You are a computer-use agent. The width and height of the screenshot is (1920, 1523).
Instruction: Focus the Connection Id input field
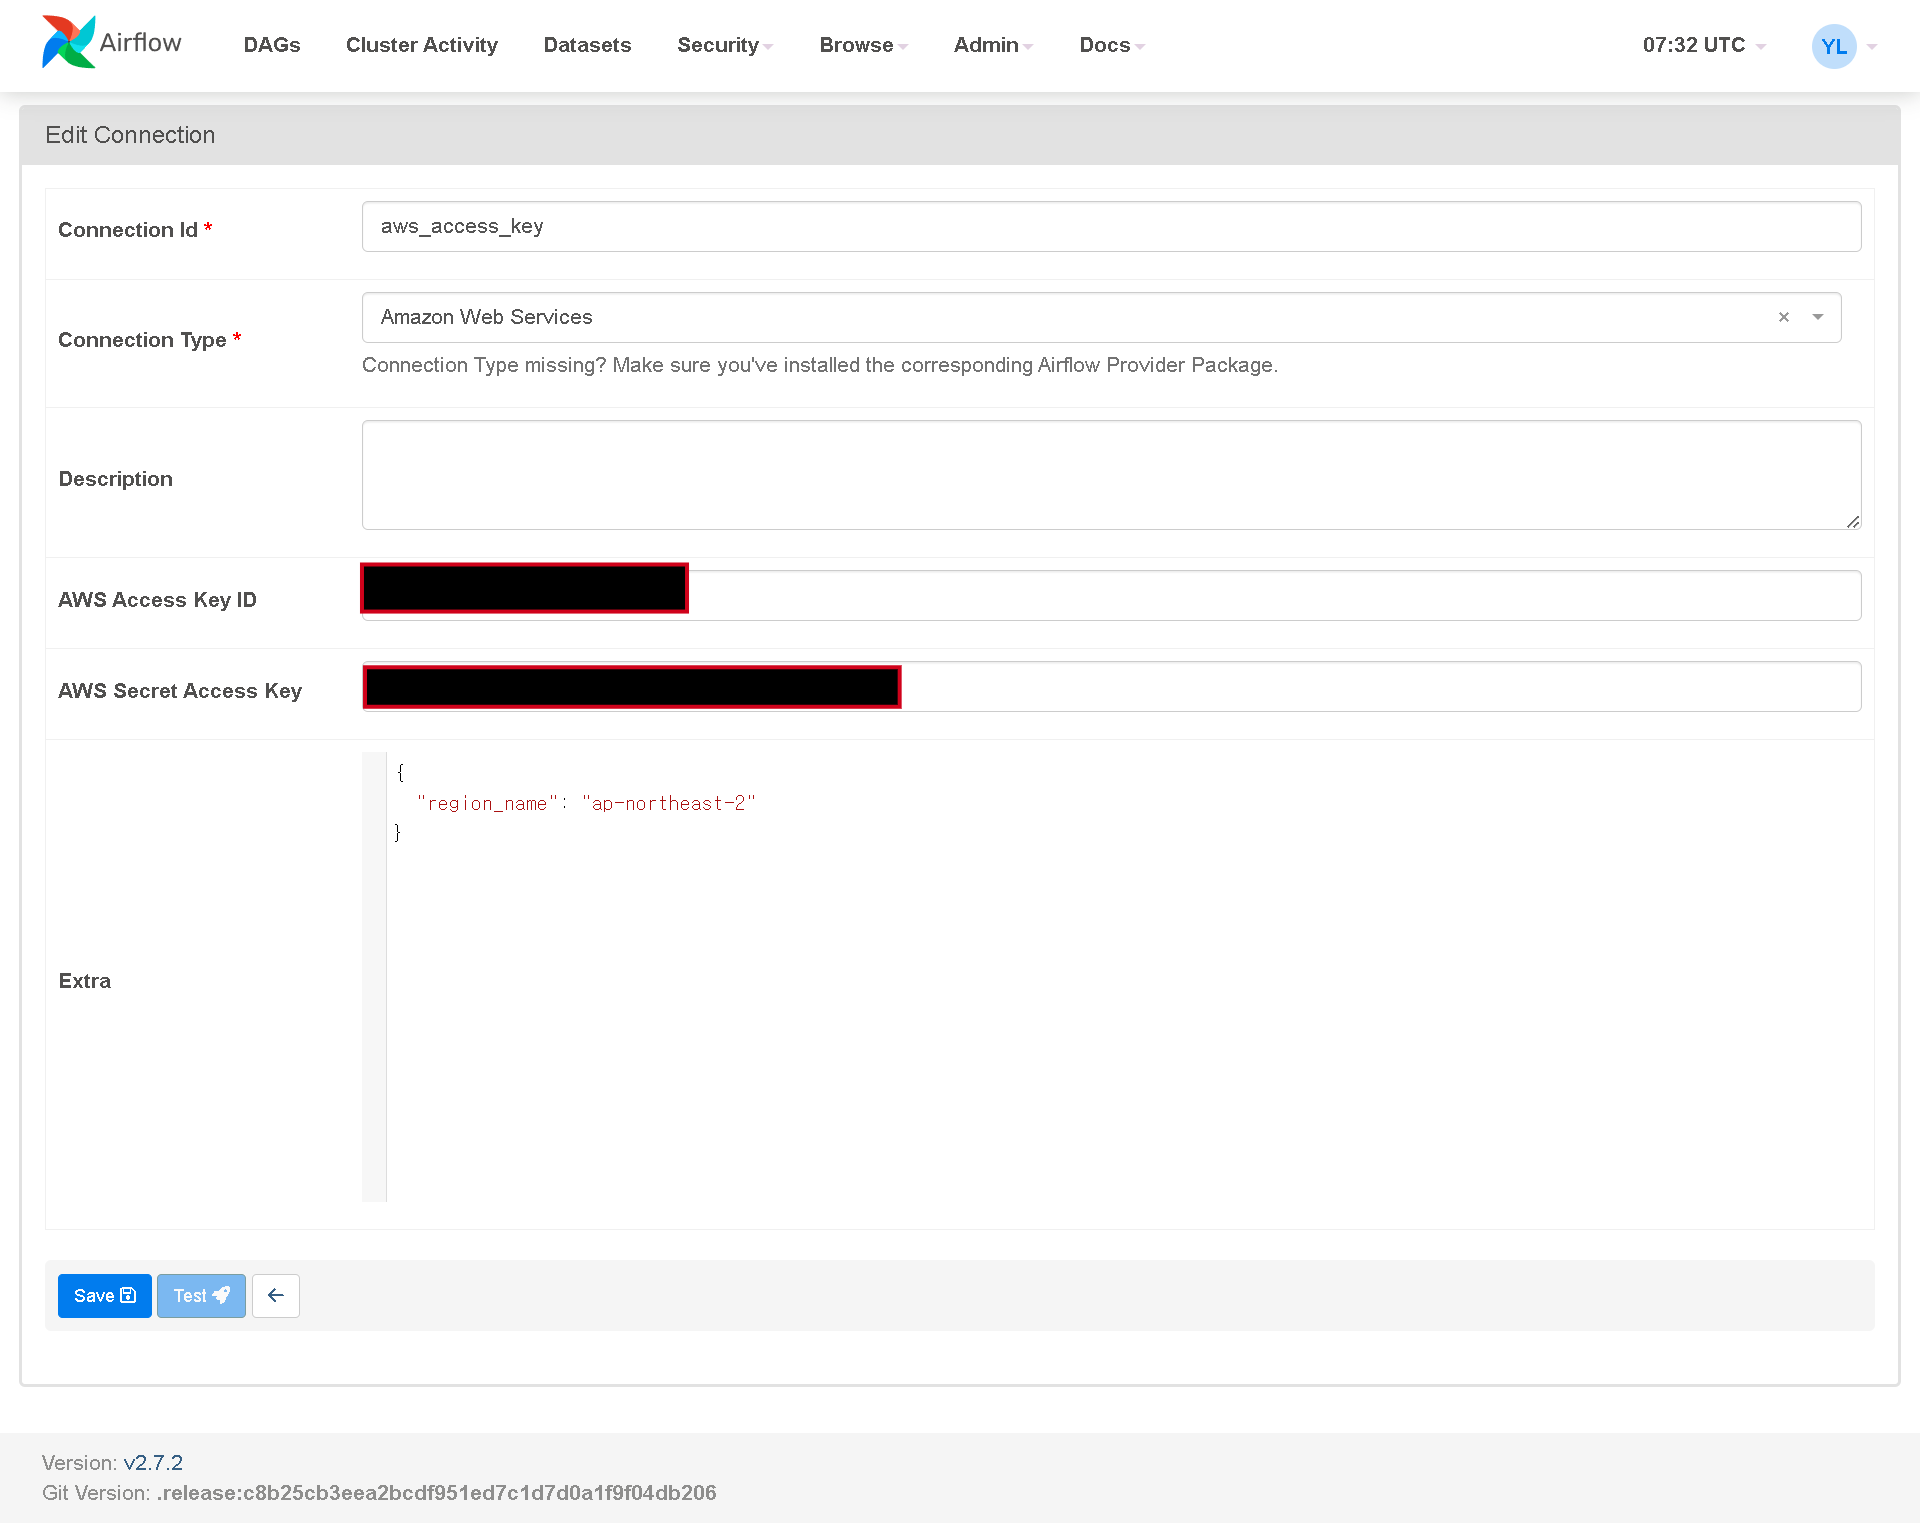[x=1110, y=227]
